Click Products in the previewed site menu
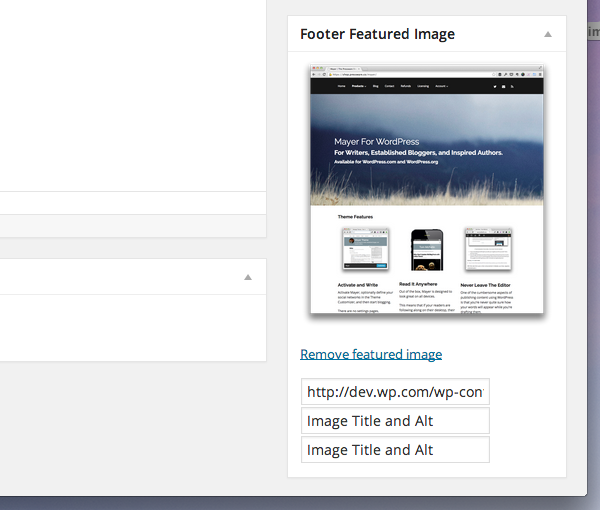600x510 pixels. [359, 86]
